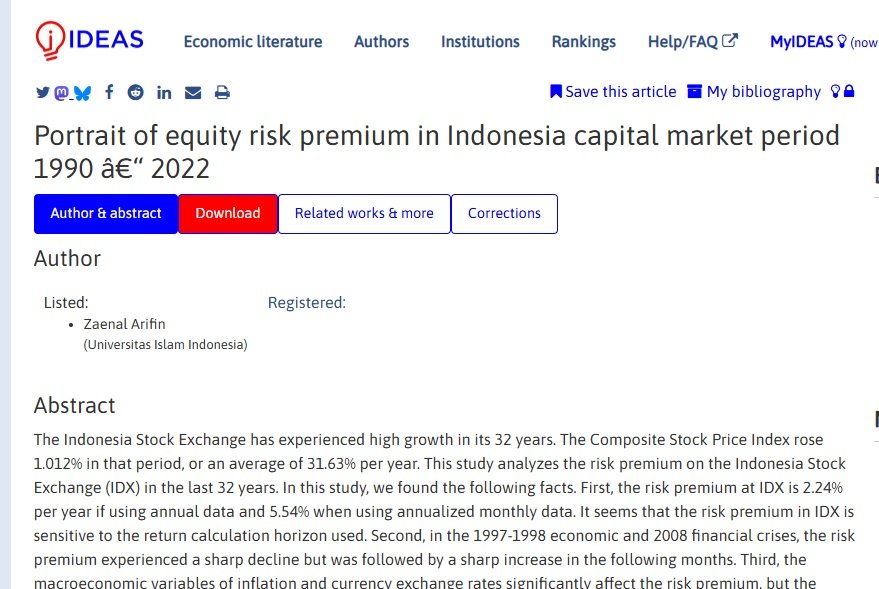Share article on Facebook

(109, 92)
